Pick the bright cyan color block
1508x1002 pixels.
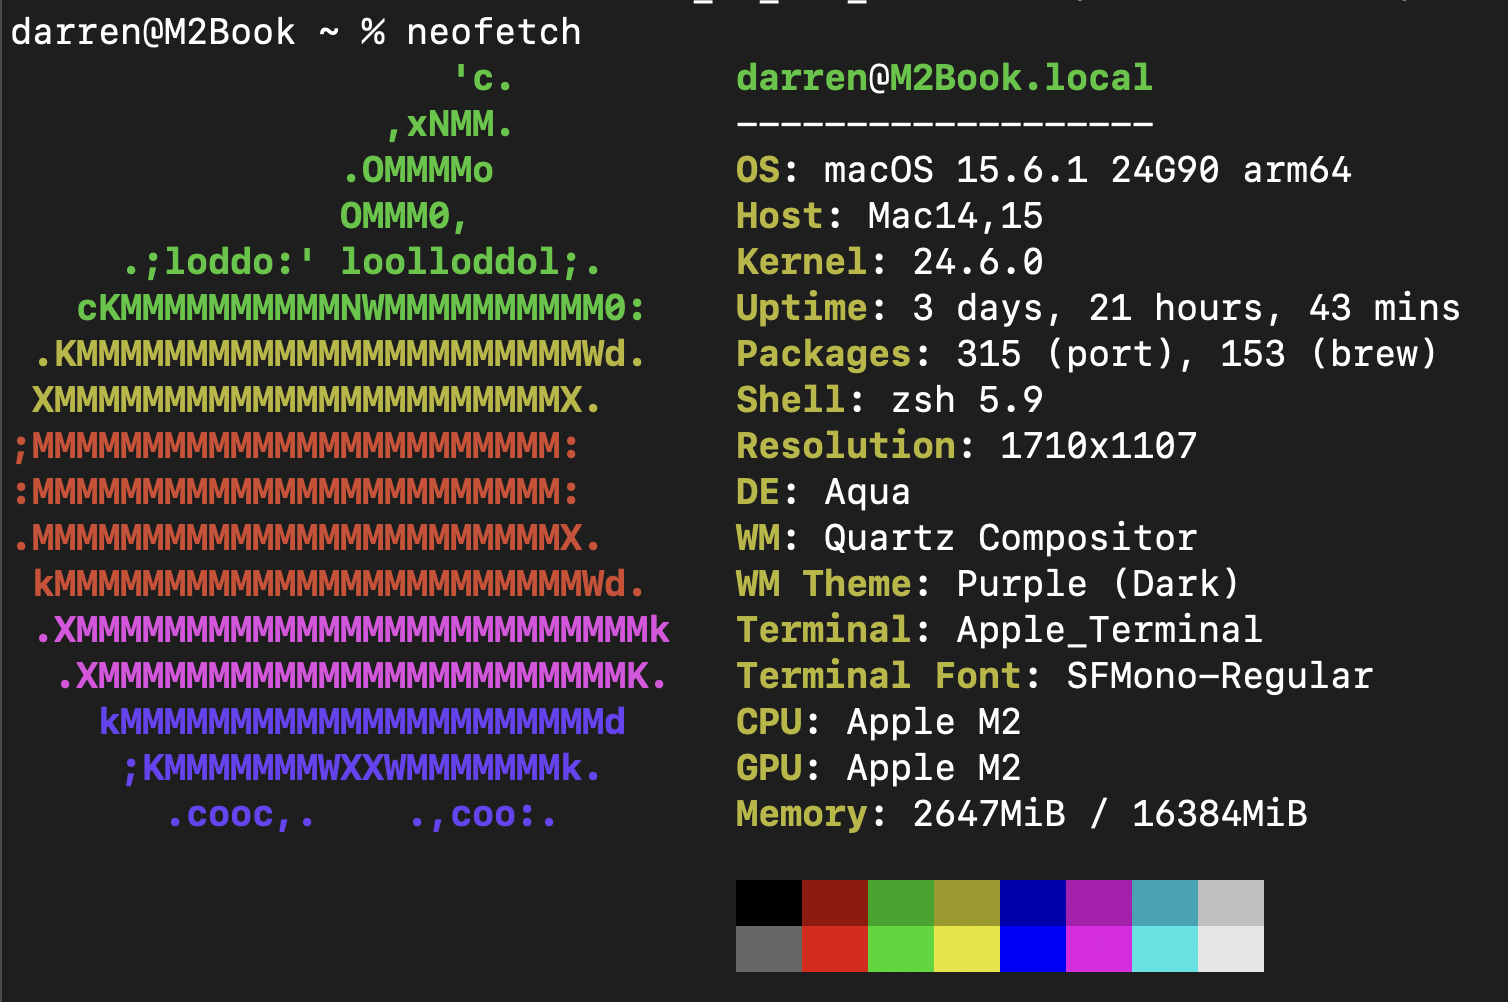point(1164,949)
